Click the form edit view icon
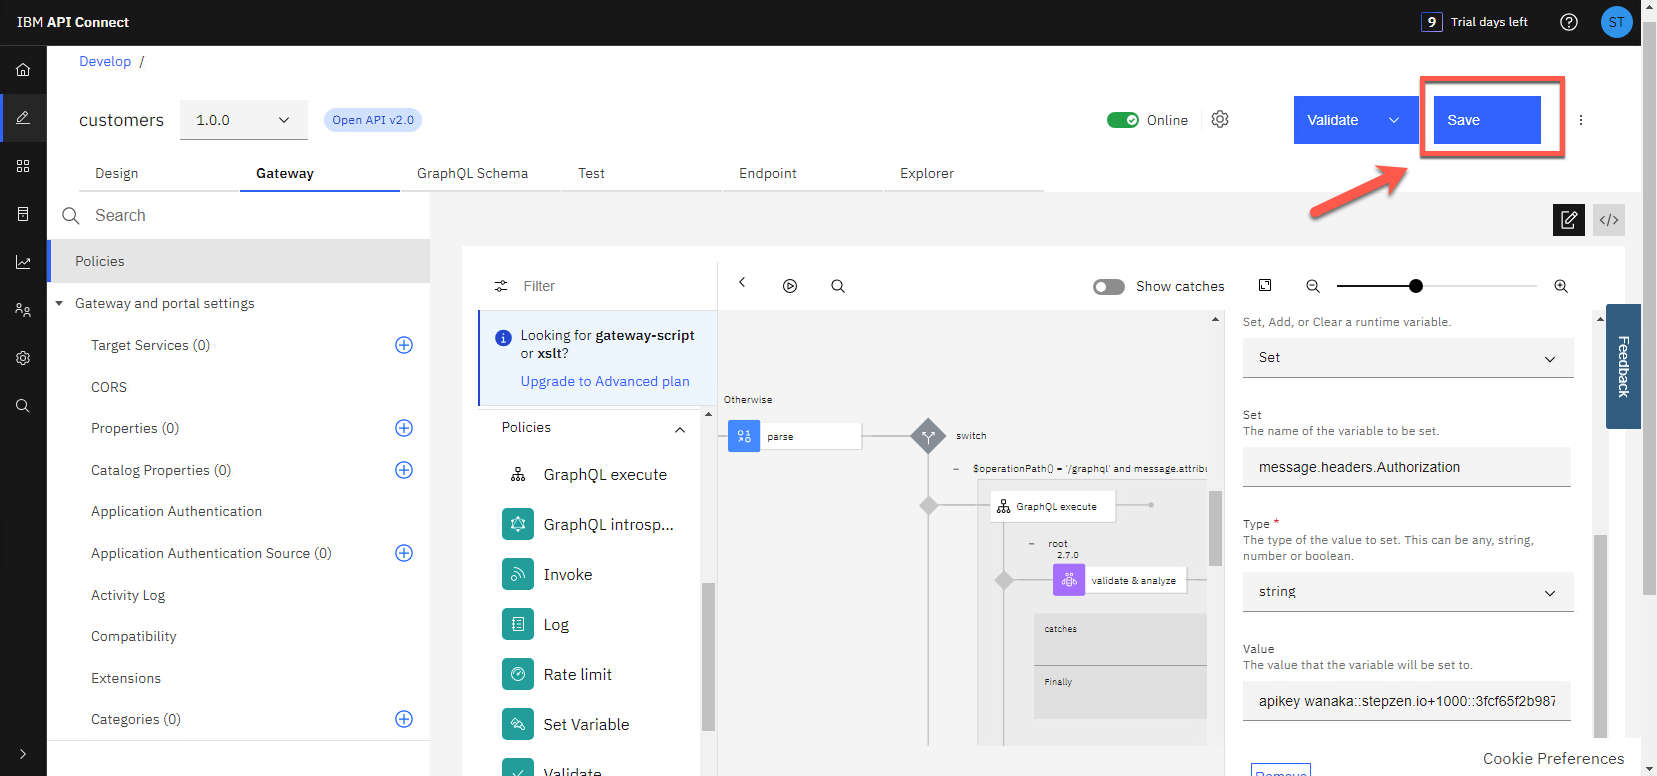 1568,220
